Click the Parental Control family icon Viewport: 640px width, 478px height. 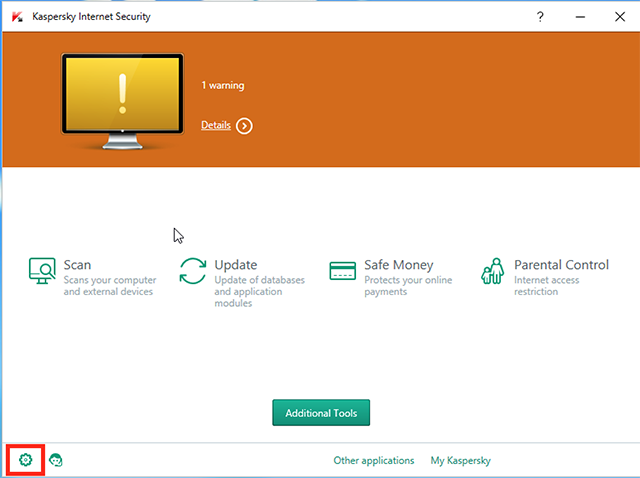click(x=492, y=271)
